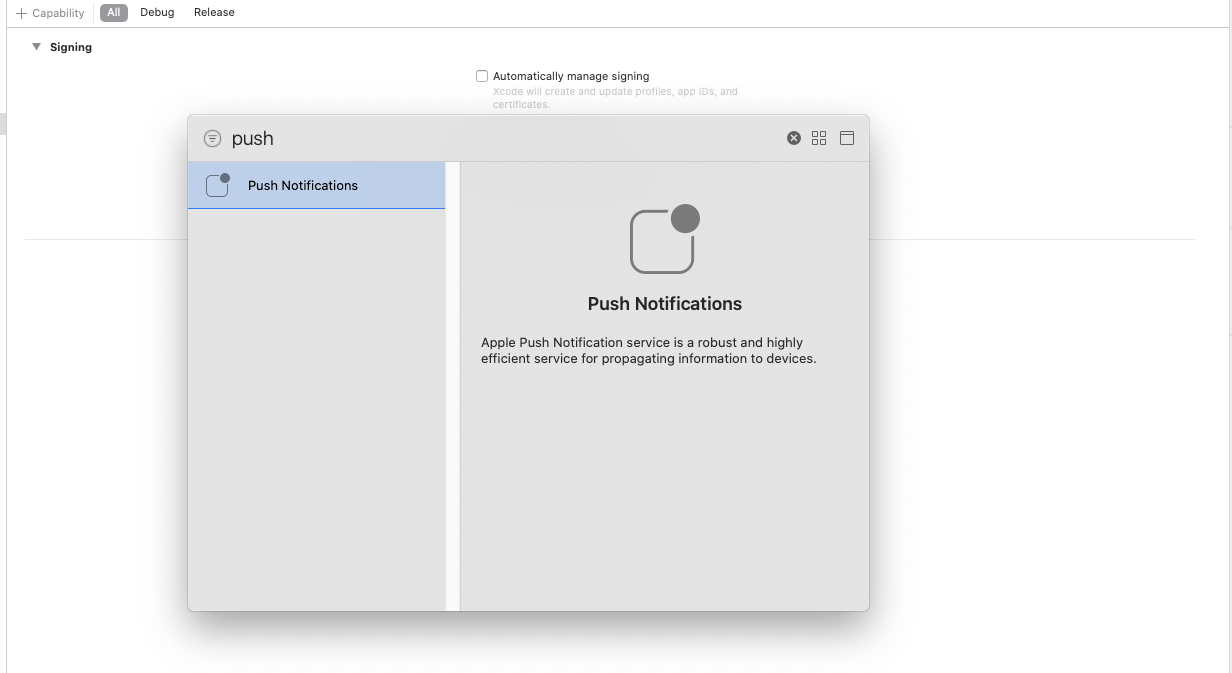
Task: Switch to the Debug tab
Action: (156, 12)
